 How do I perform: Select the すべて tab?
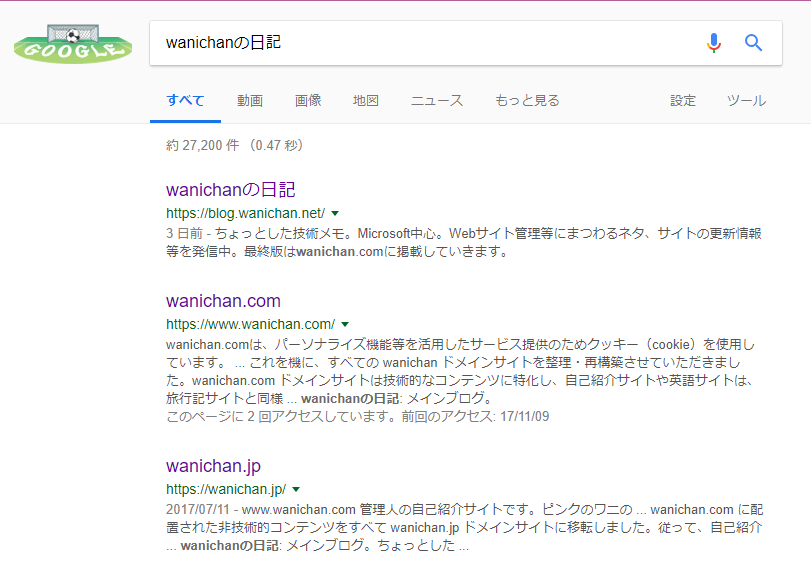click(x=185, y=100)
